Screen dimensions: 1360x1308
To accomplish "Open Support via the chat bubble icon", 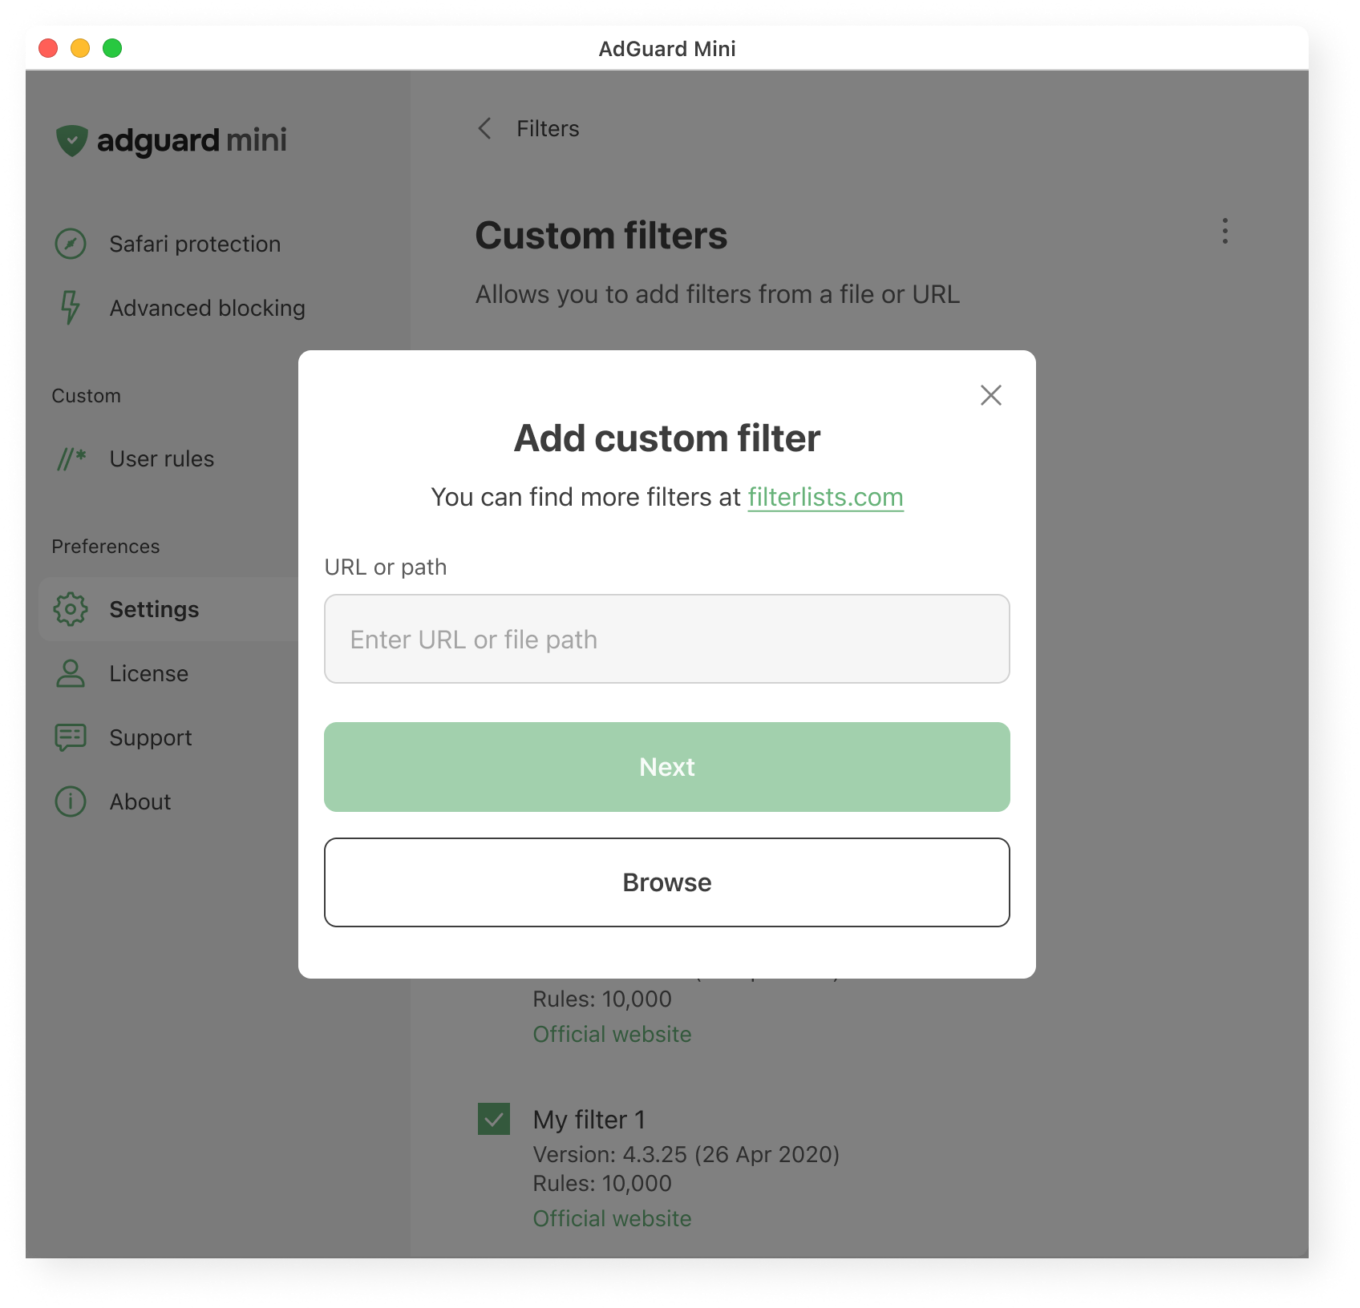I will [x=71, y=737].
